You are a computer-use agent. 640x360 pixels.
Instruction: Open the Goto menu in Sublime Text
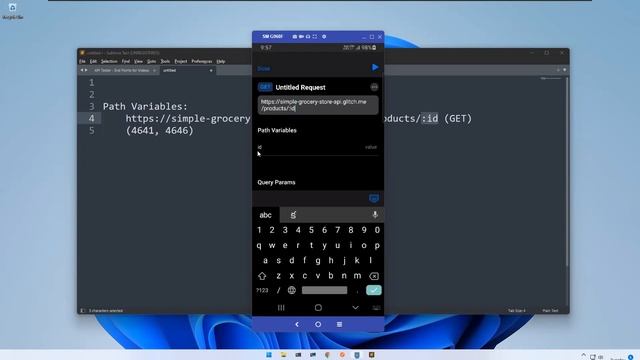click(x=151, y=61)
